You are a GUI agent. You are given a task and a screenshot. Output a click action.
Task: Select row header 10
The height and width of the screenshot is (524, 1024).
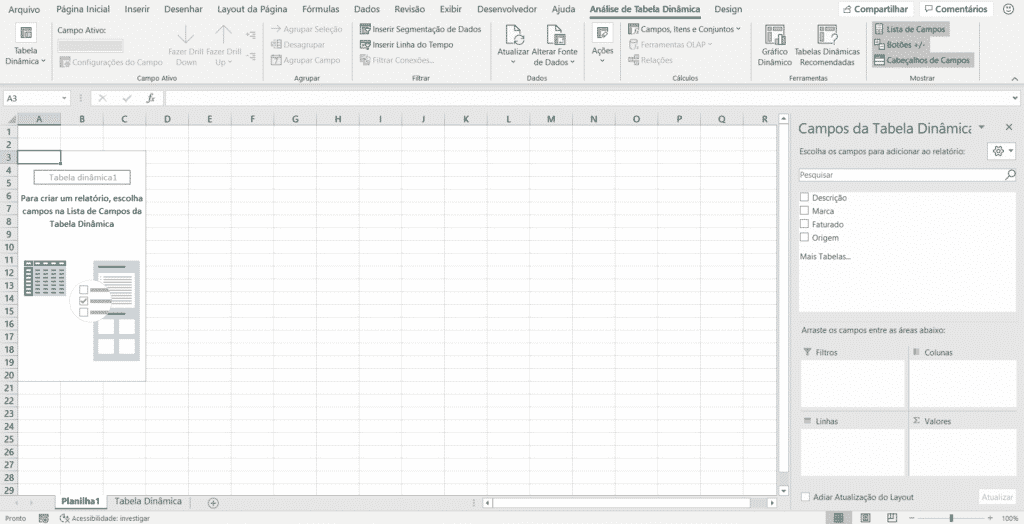8,247
